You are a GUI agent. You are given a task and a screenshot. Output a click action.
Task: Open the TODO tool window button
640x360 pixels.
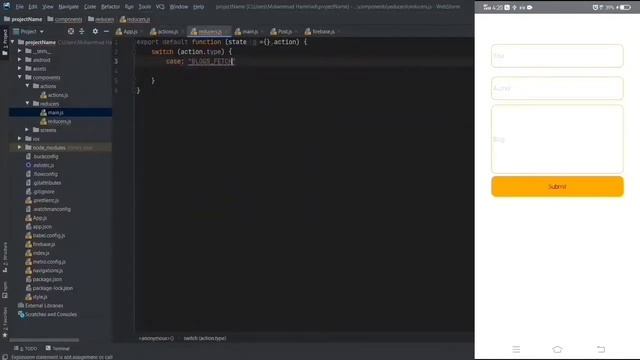(x=26, y=348)
